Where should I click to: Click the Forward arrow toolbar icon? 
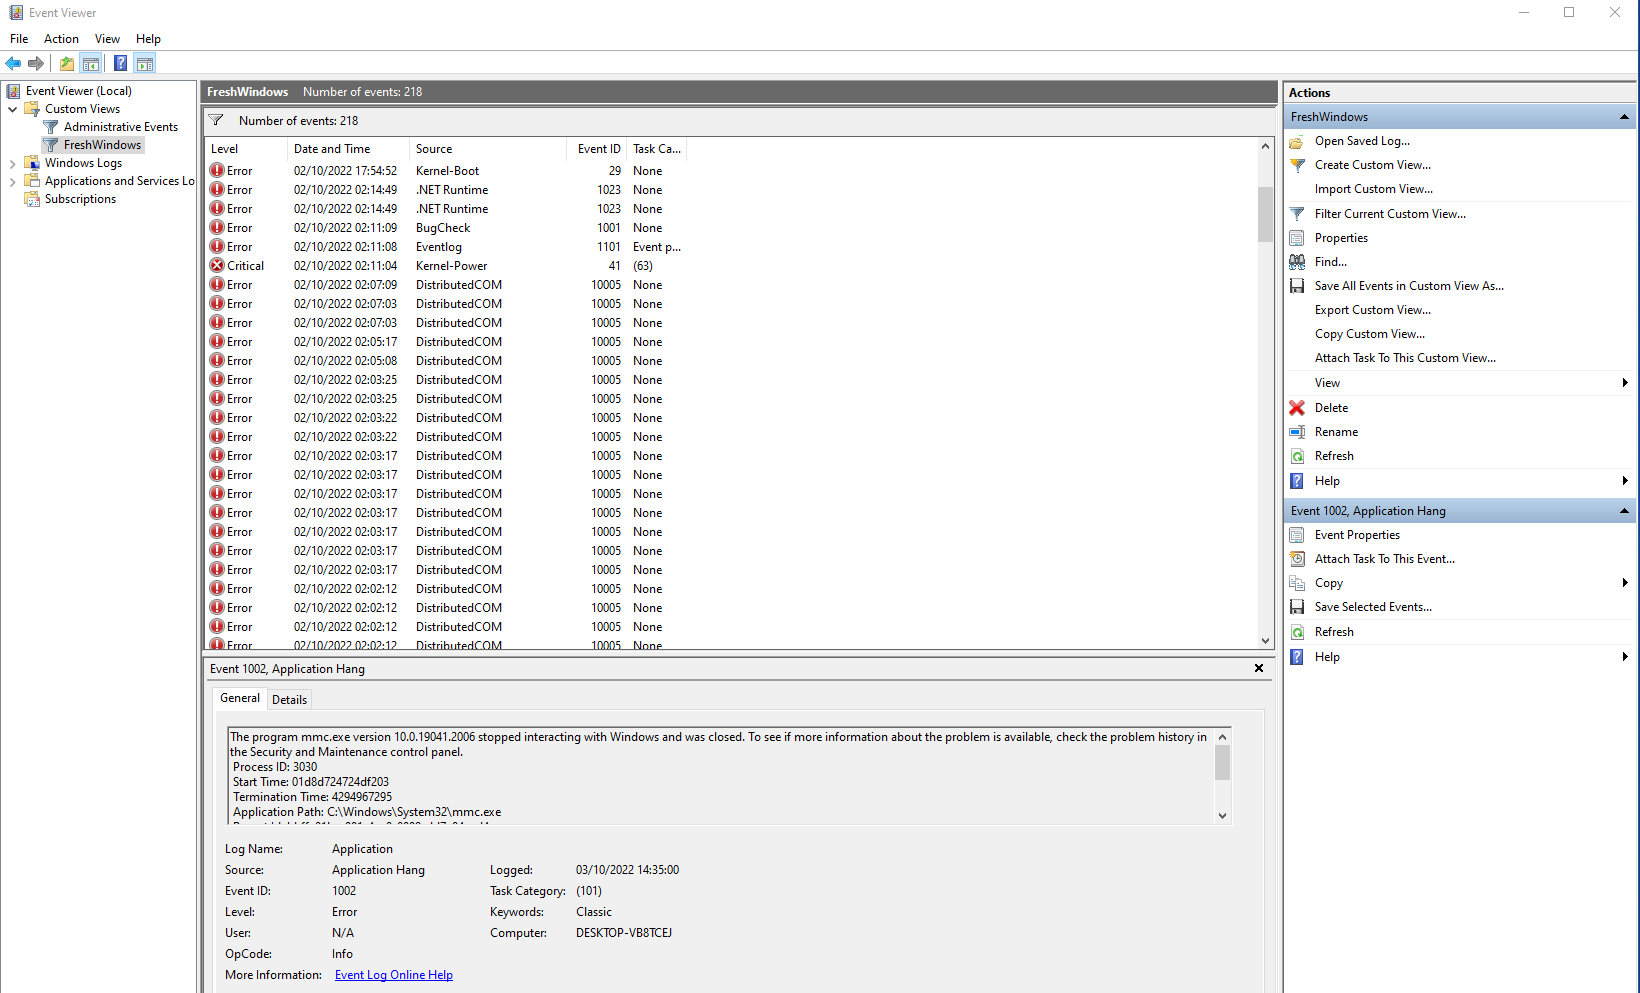click(37, 64)
